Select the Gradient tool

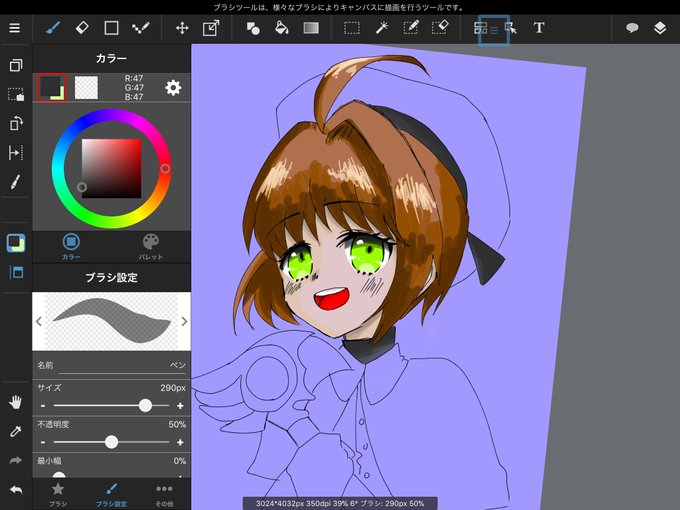tap(311, 28)
